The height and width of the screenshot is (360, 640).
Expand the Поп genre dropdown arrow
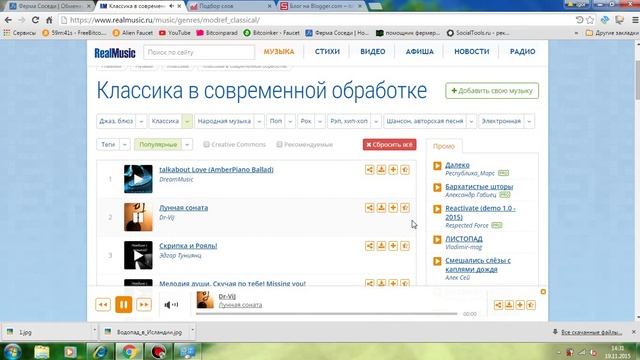point(290,121)
